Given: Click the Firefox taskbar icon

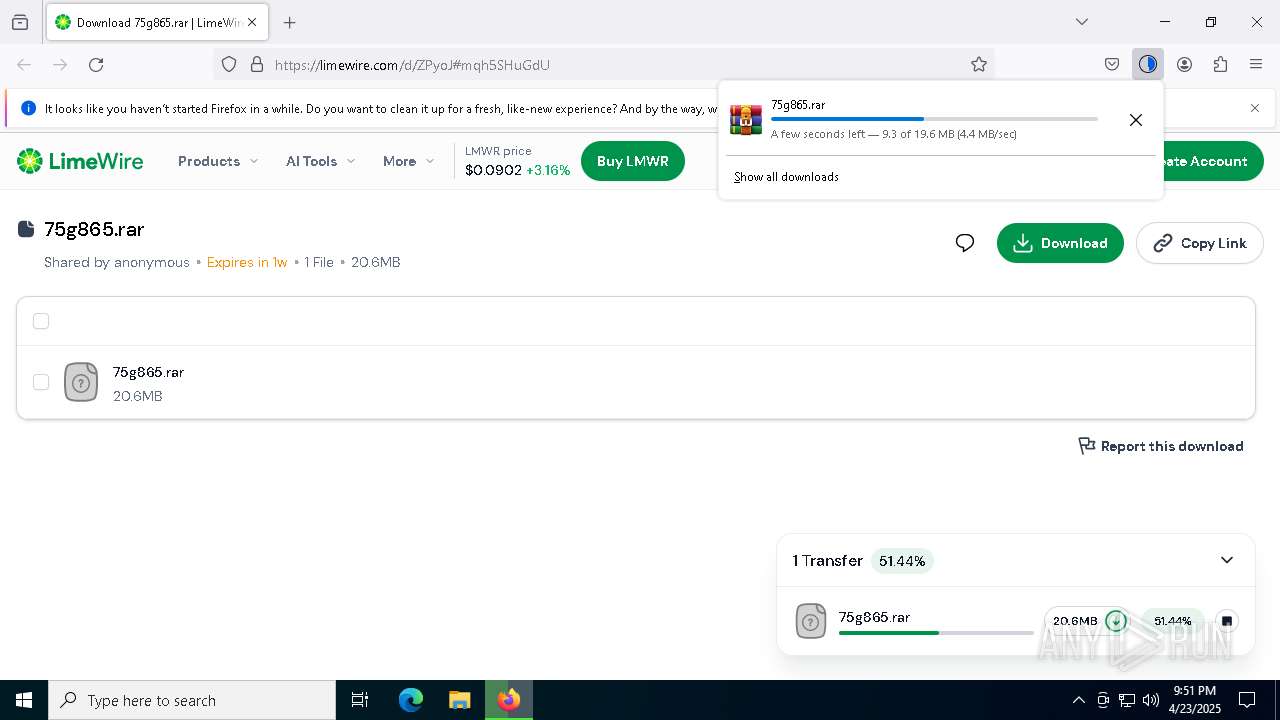Looking at the screenshot, I should 509,700.
